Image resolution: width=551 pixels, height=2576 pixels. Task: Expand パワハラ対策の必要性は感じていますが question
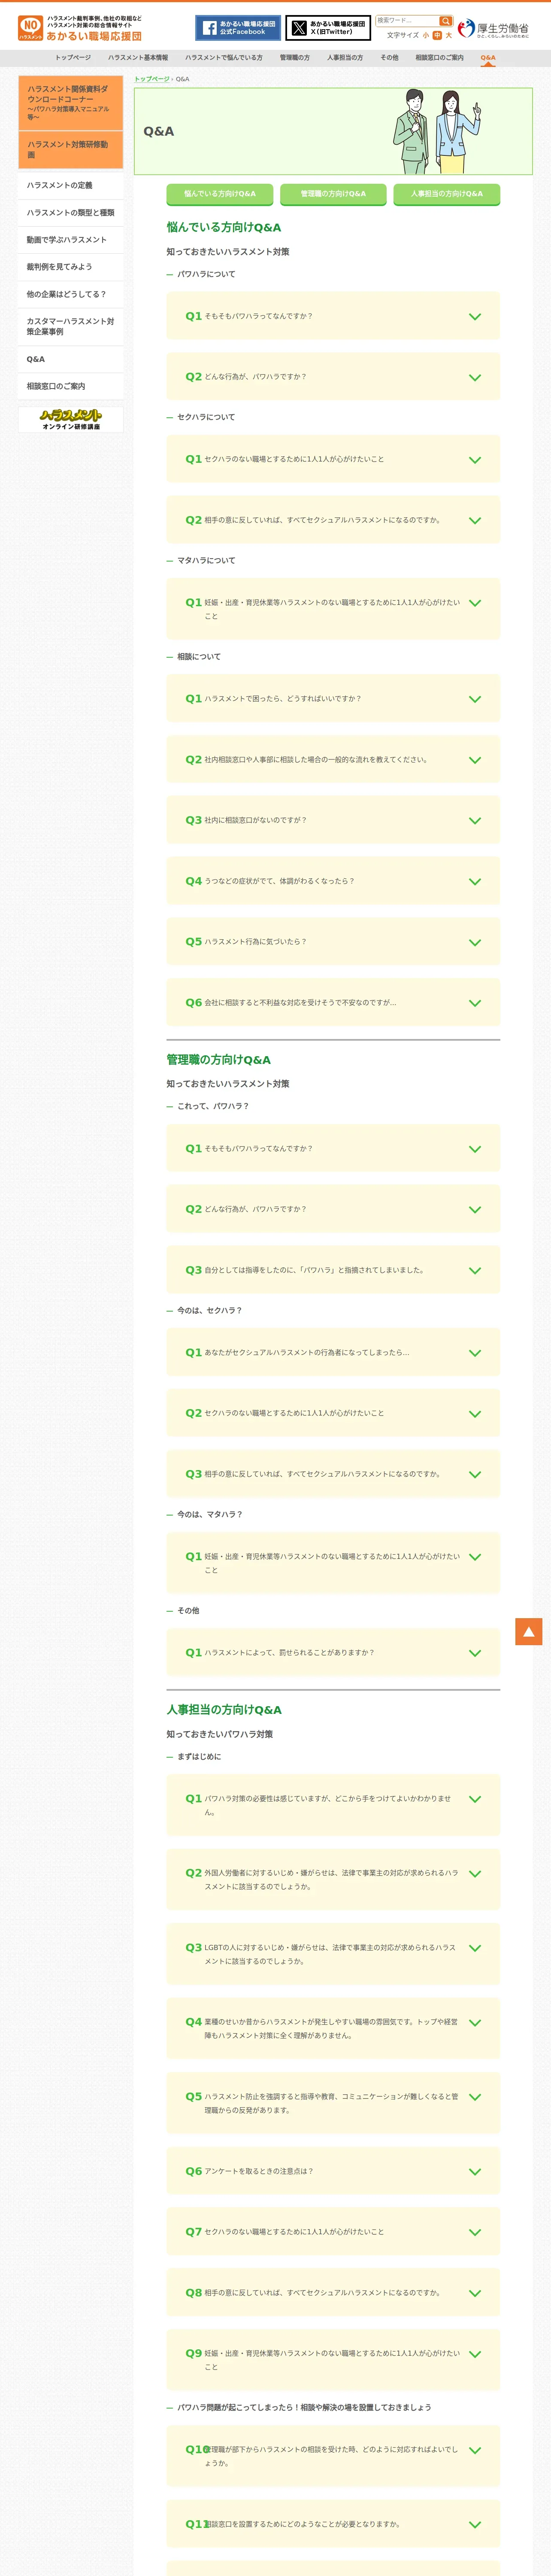pyautogui.click(x=333, y=1805)
